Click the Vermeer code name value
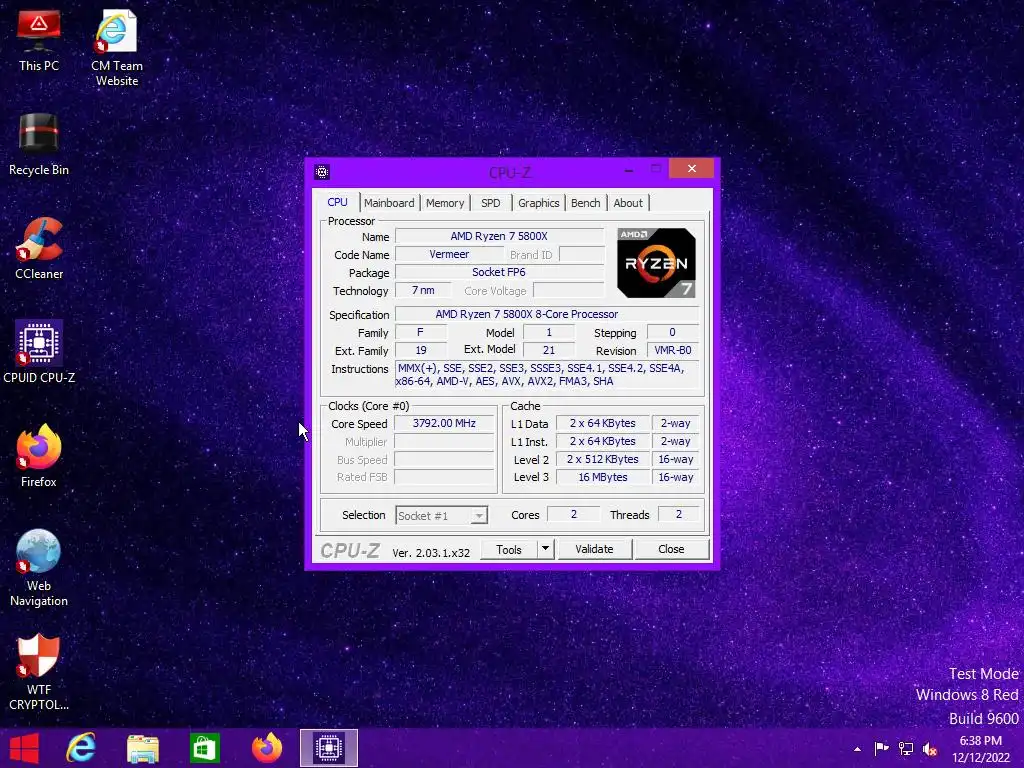1024x768 pixels. [449, 254]
